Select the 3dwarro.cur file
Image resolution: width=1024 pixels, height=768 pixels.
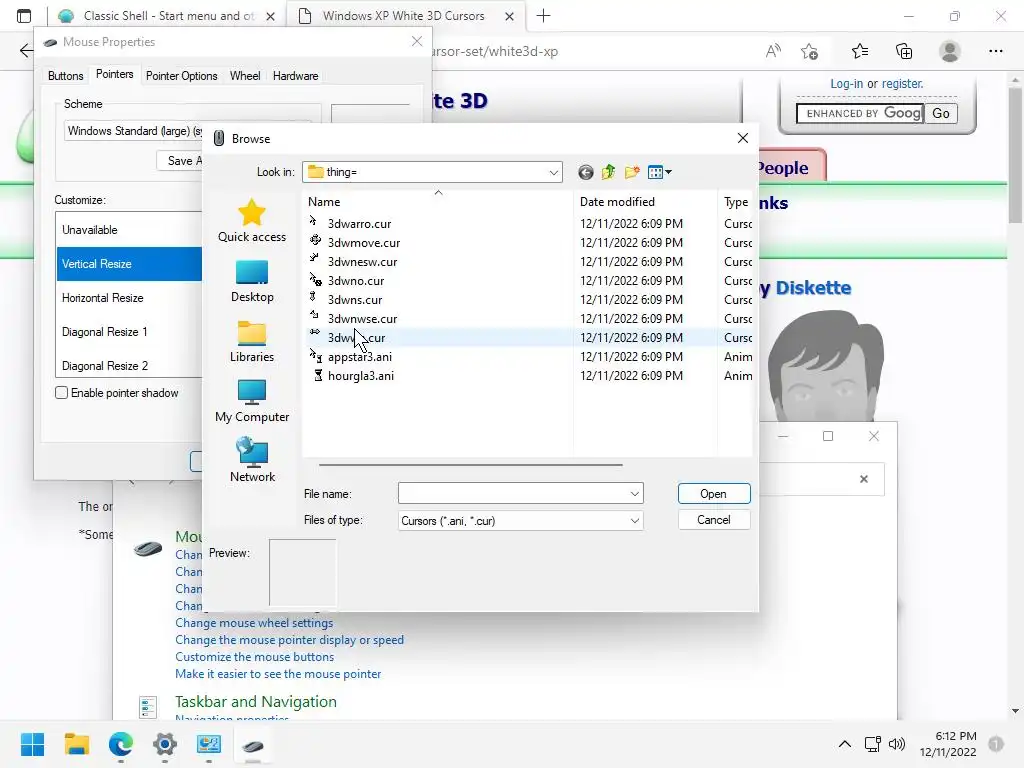pos(359,223)
